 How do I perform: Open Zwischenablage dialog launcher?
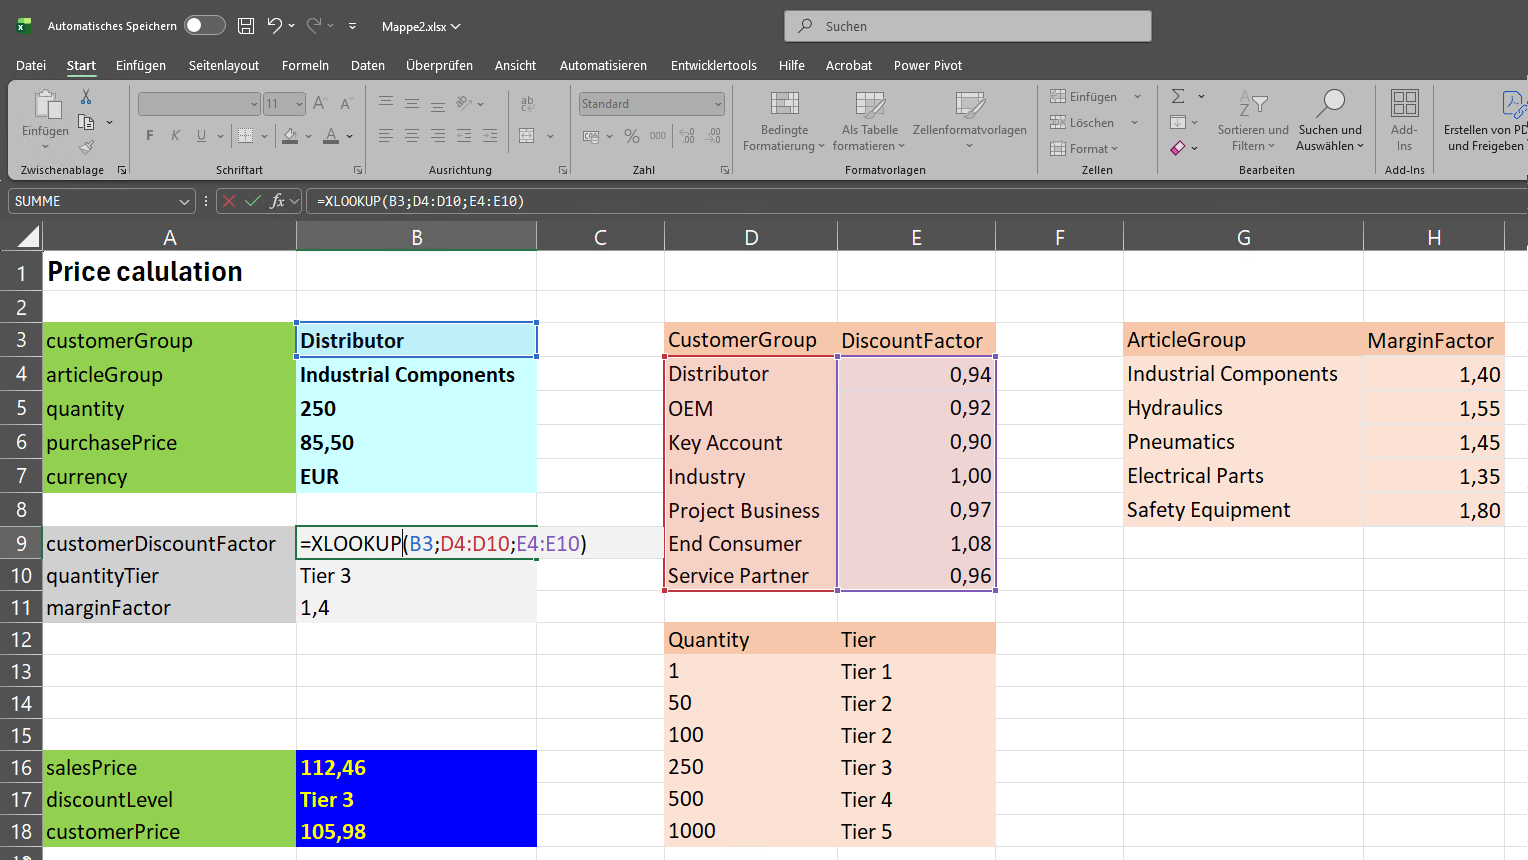122,170
